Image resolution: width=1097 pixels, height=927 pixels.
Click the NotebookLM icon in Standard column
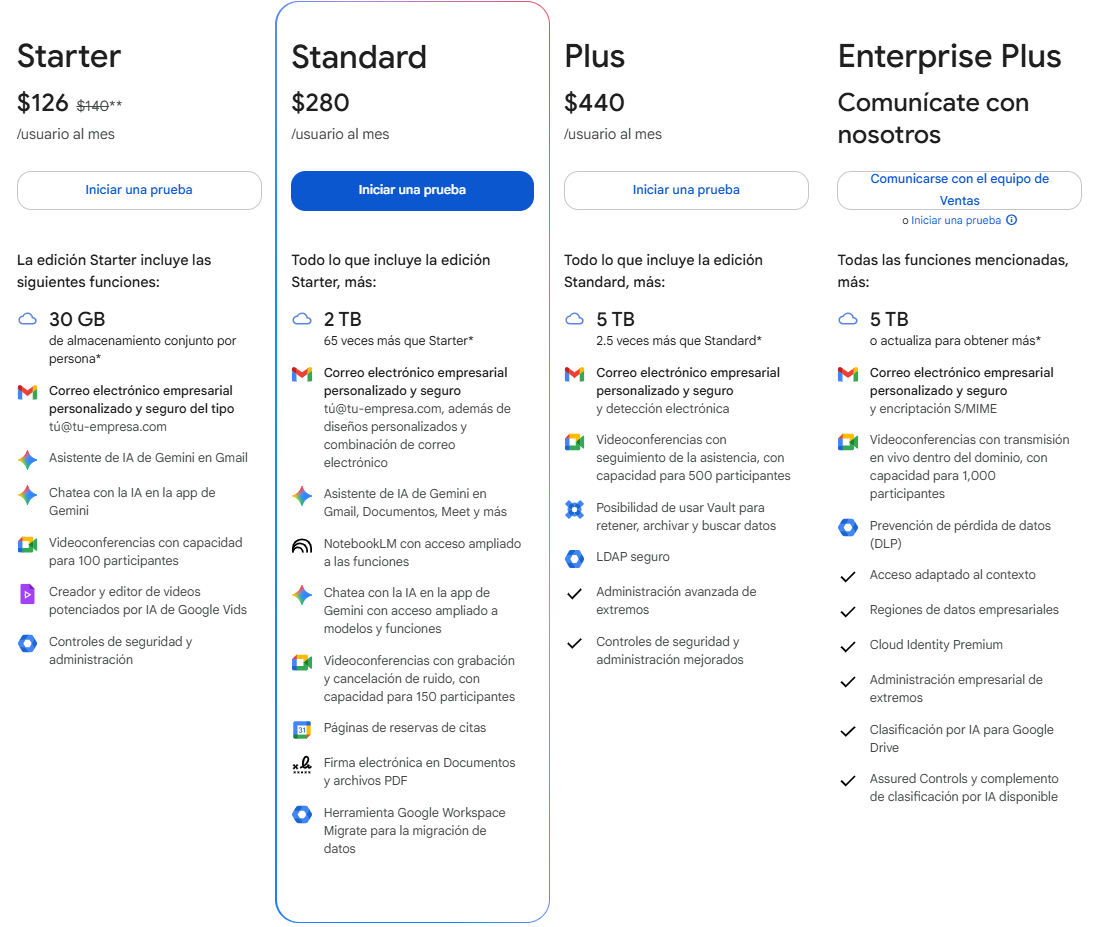[x=302, y=546]
